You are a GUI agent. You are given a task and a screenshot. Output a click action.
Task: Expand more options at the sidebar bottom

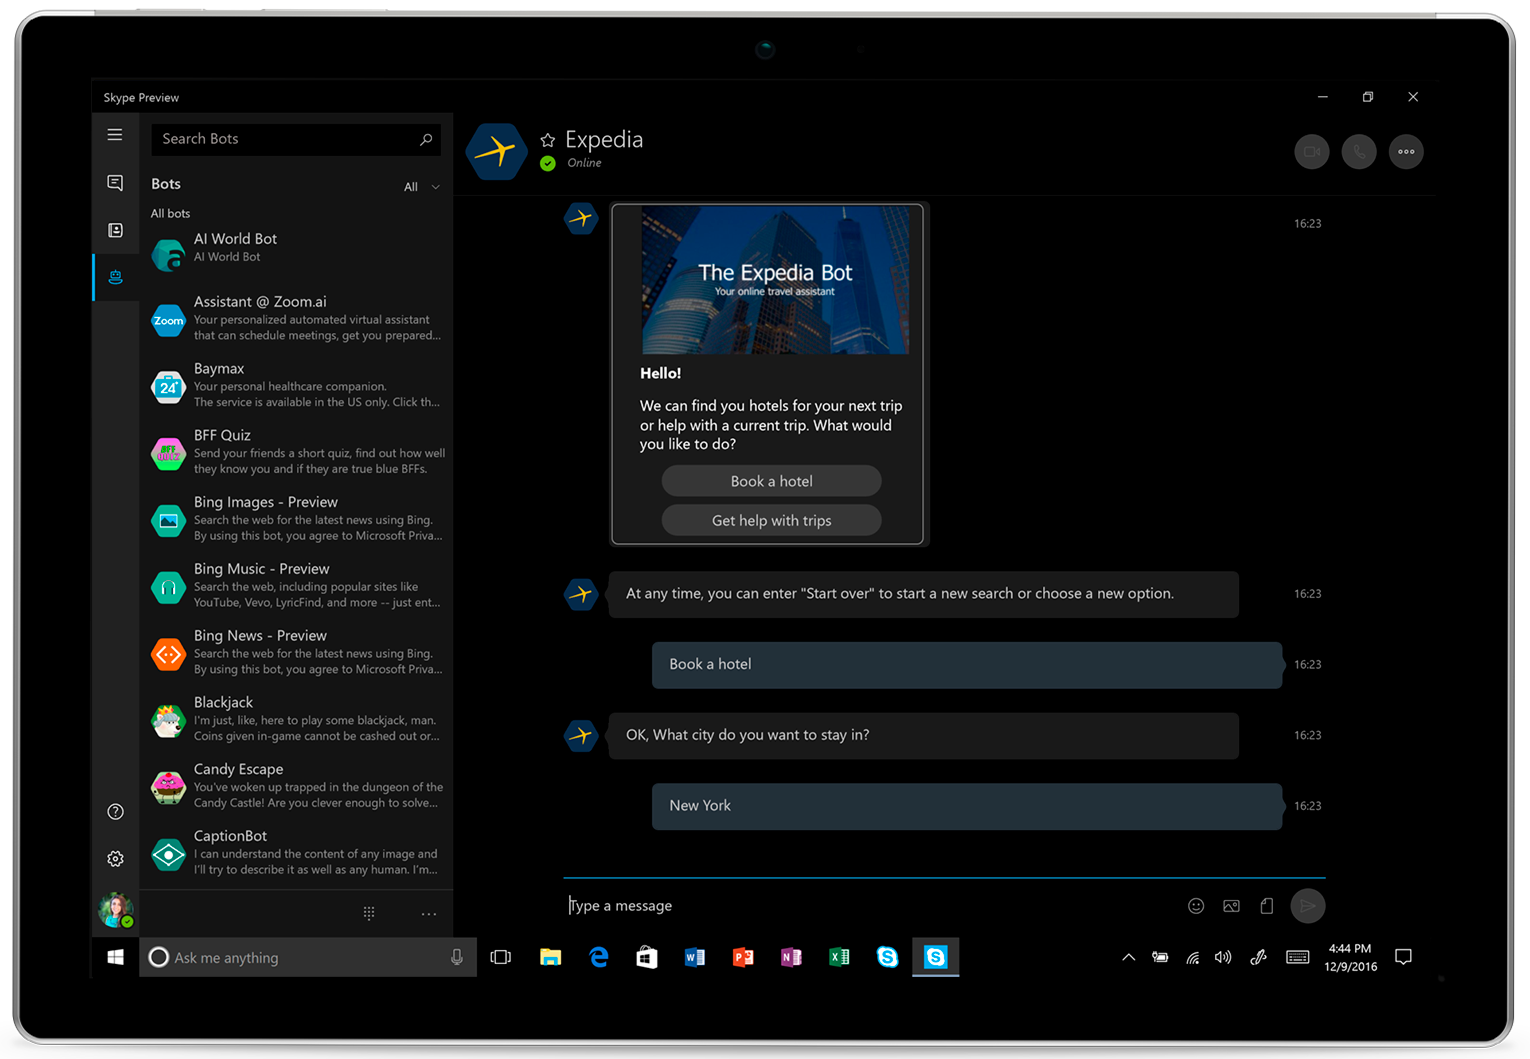tap(428, 913)
